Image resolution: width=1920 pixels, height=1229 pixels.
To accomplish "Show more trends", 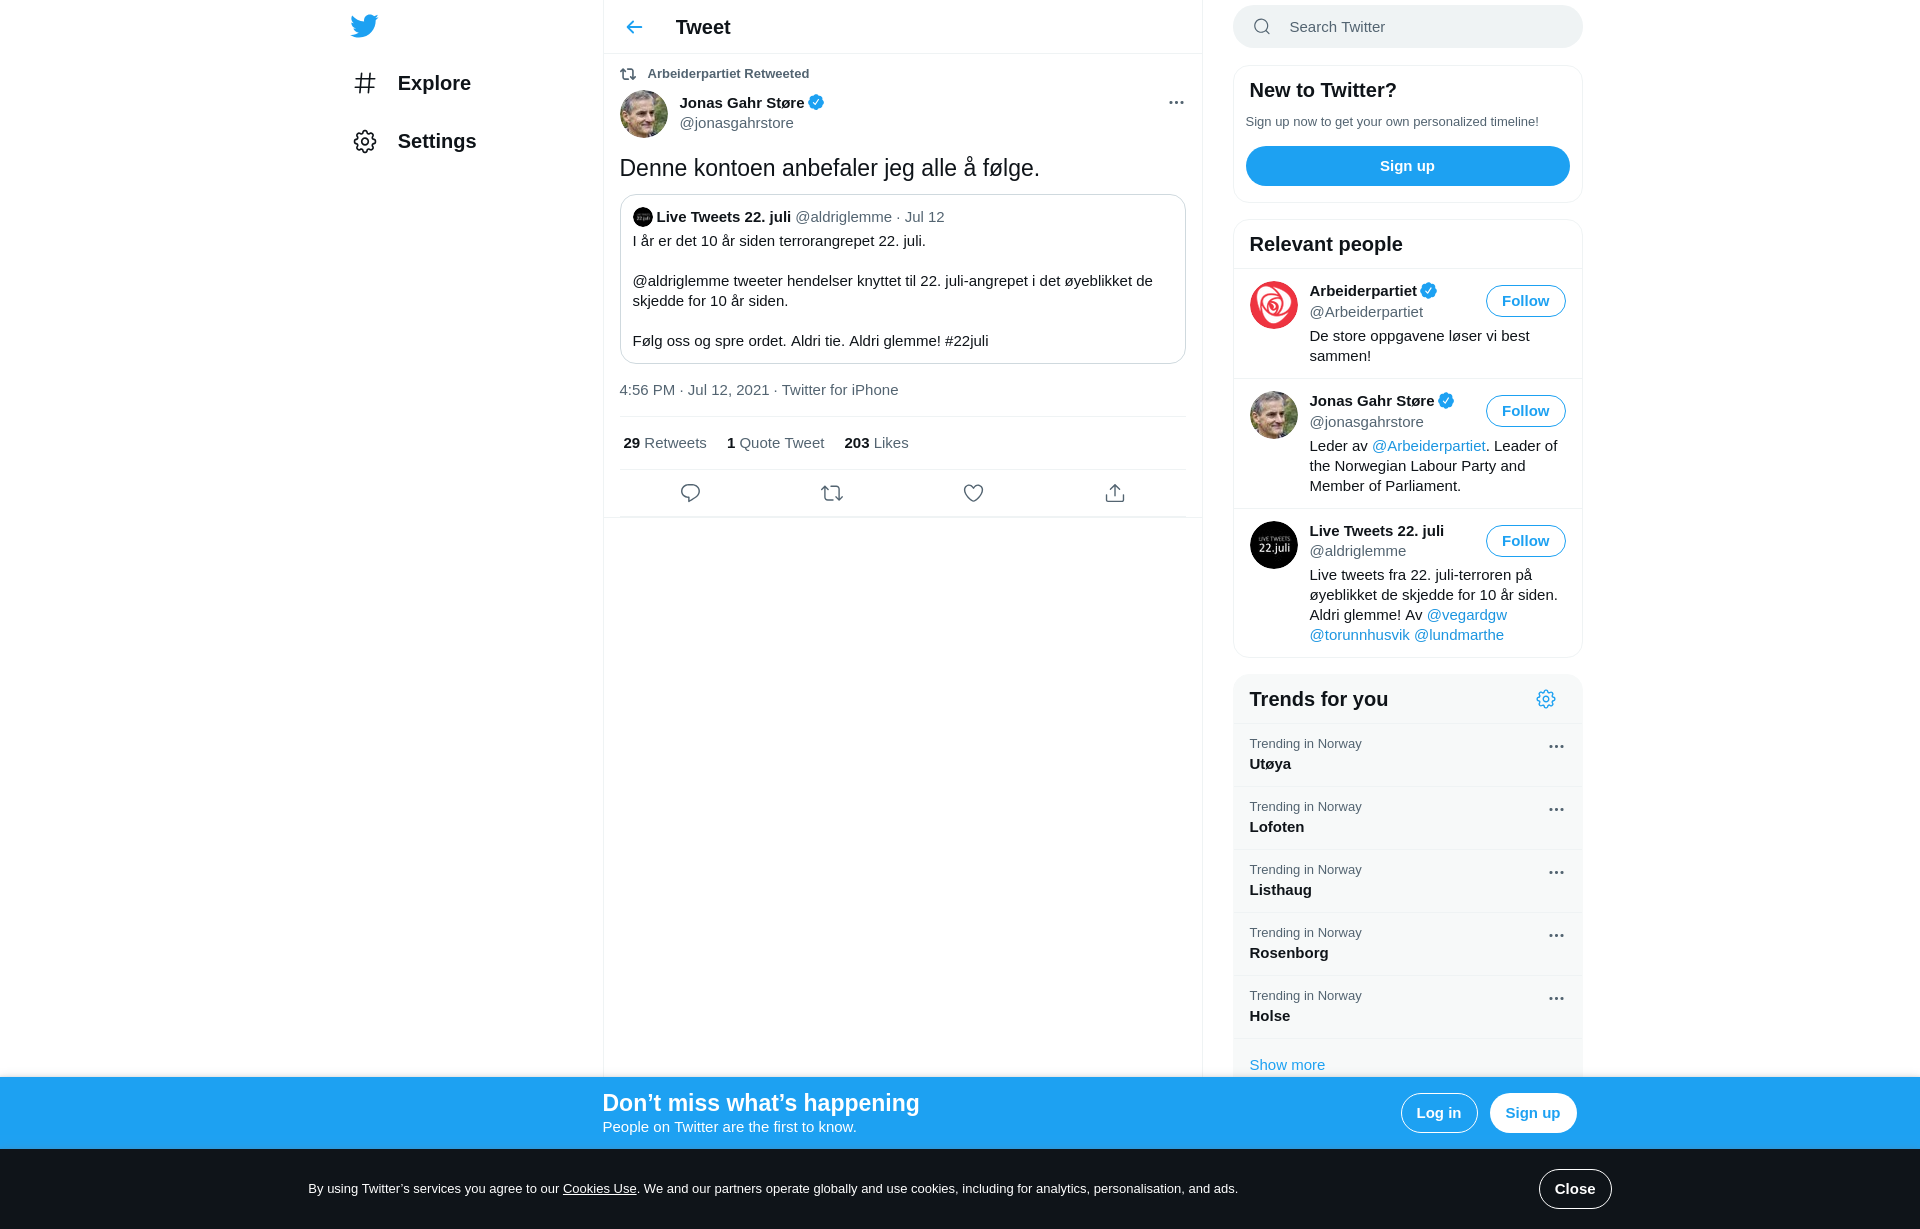I will [1286, 1065].
